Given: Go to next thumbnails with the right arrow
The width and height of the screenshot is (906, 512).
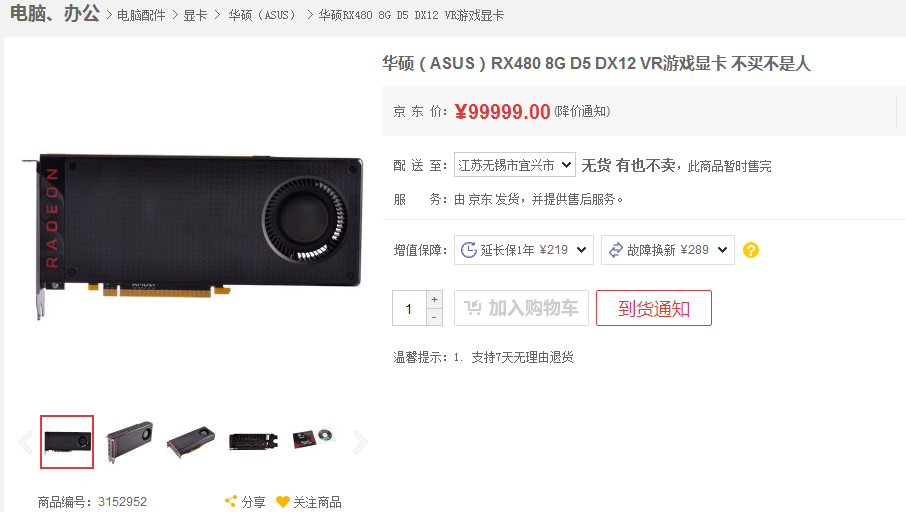Looking at the screenshot, I should click(361, 443).
